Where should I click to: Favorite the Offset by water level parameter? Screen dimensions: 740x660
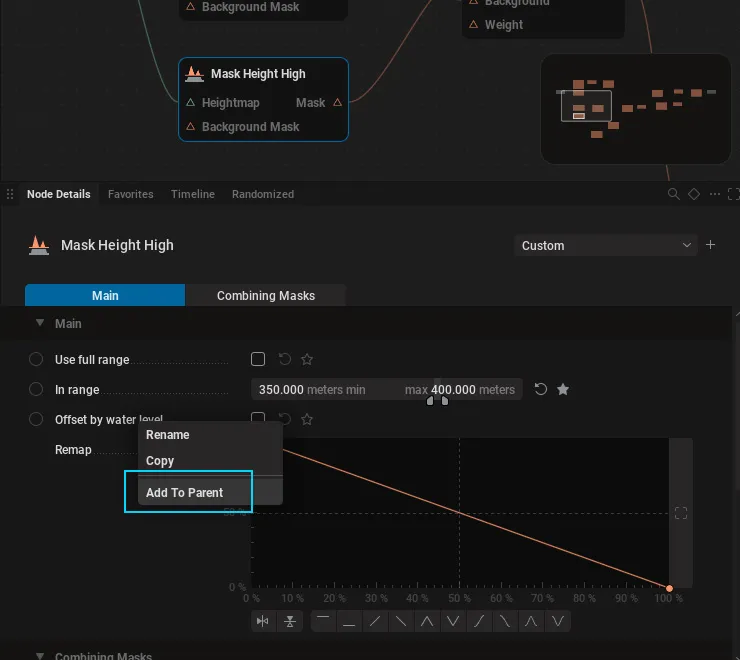pos(307,419)
